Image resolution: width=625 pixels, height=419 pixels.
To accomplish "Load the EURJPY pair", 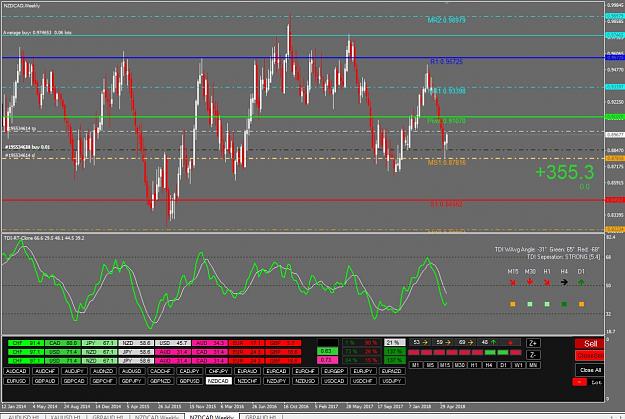I will point(363,371).
